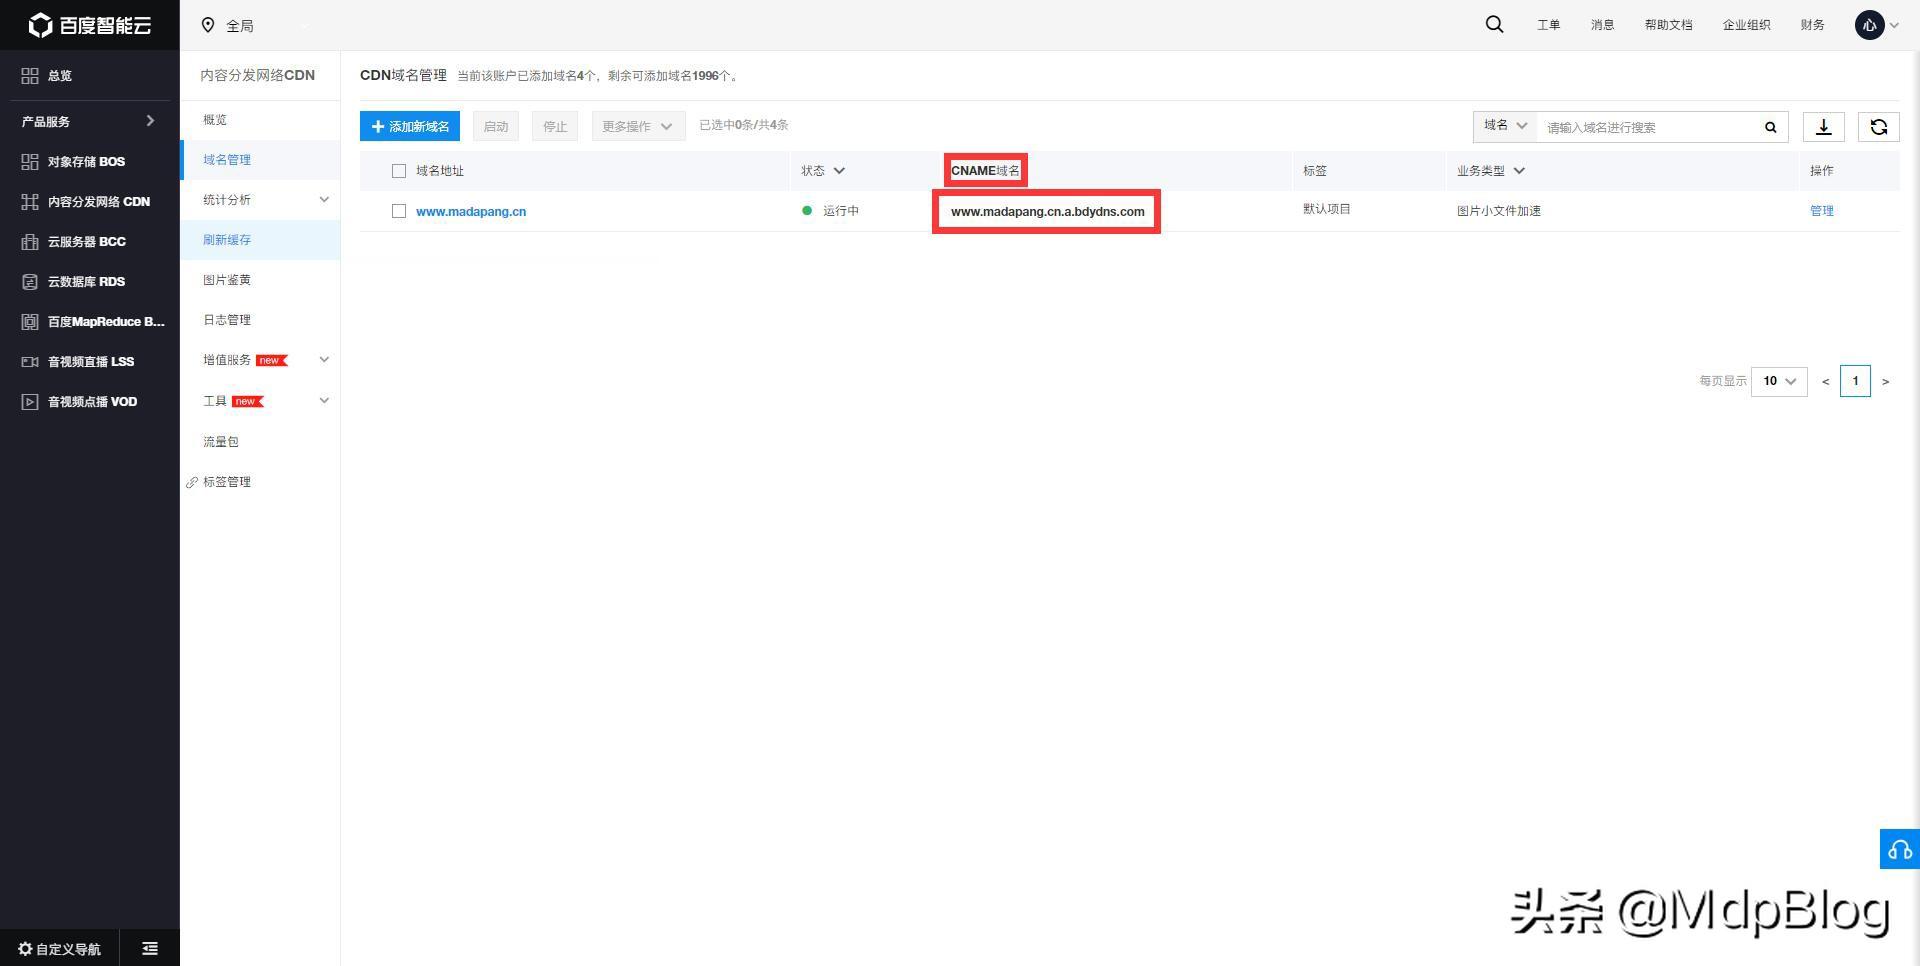Image resolution: width=1920 pixels, height=966 pixels.
Task: Open the 更多操作 dropdown
Action: tap(638, 126)
